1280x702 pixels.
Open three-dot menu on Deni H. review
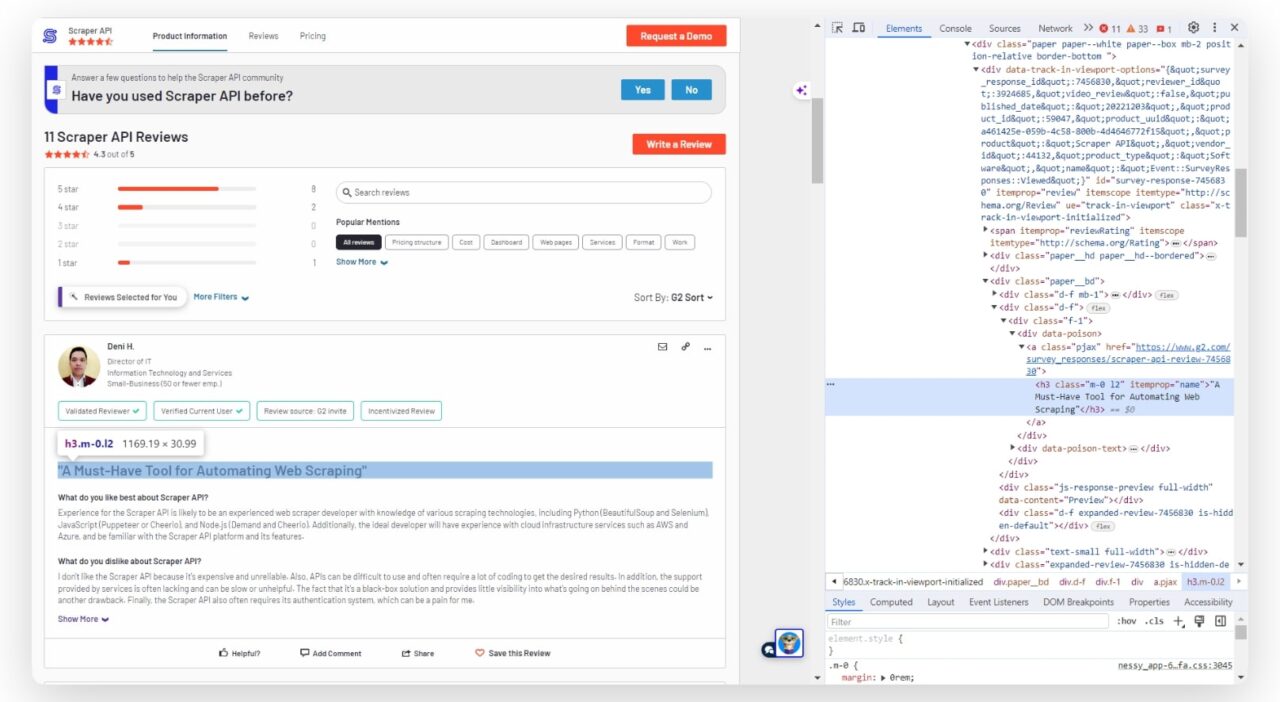tap(707, 348)
